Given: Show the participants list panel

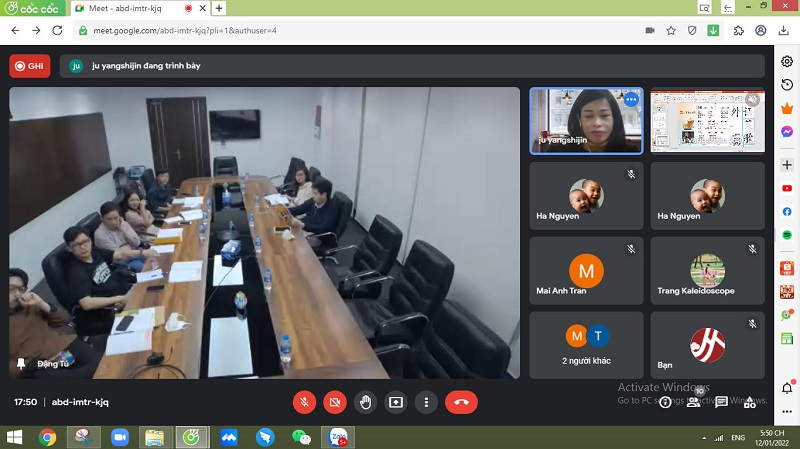Looking at the screenshot, I should 693,402.
